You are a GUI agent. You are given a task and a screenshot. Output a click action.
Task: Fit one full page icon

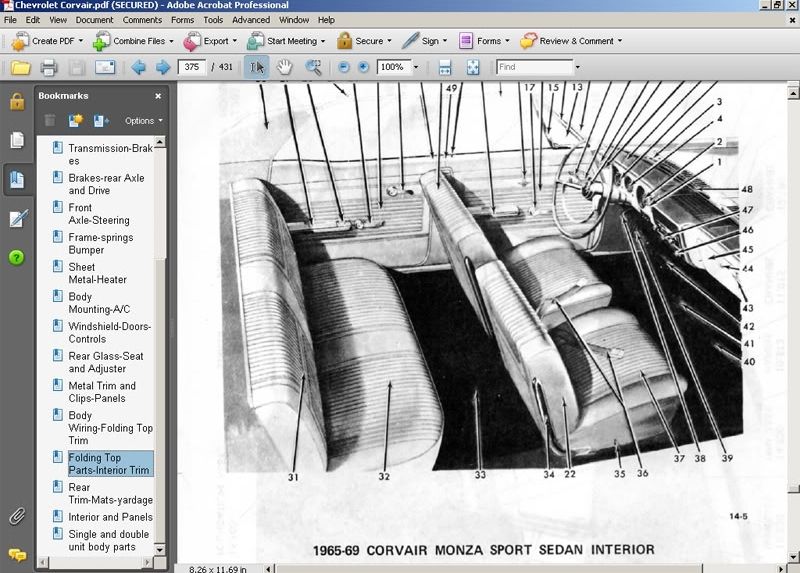(473, 67)
